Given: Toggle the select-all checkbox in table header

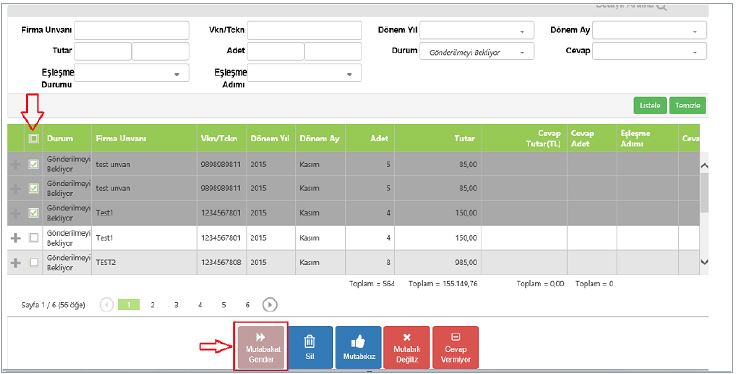Looking at the screenshot, I should point(33,138).
